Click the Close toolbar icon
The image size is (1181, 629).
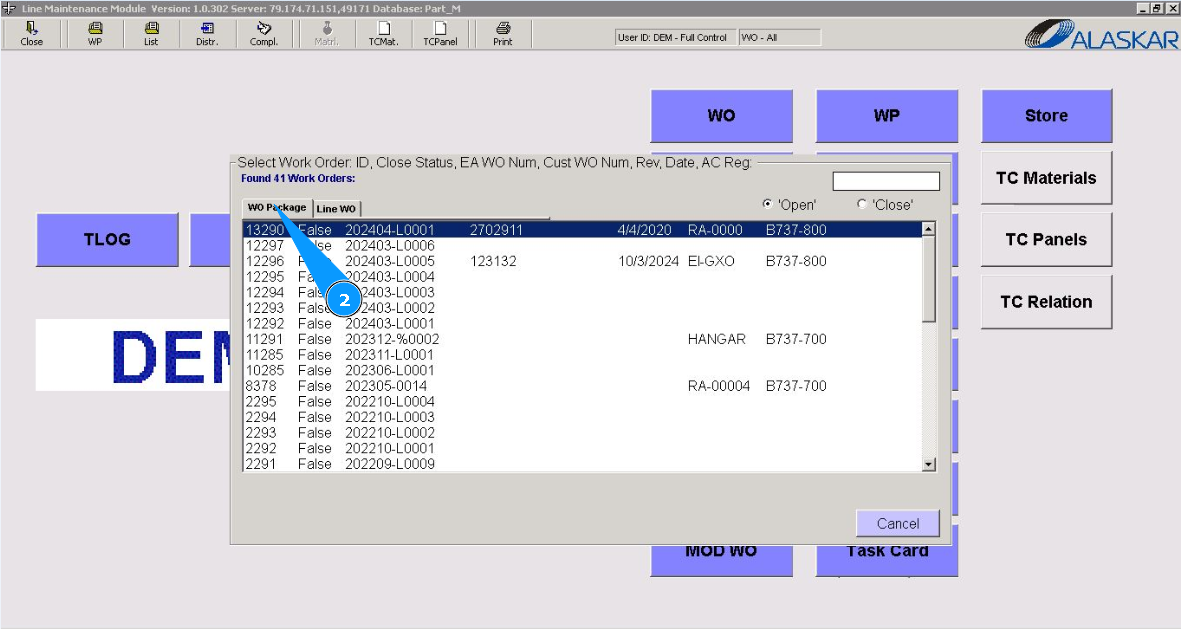click(x=31, y=34)
